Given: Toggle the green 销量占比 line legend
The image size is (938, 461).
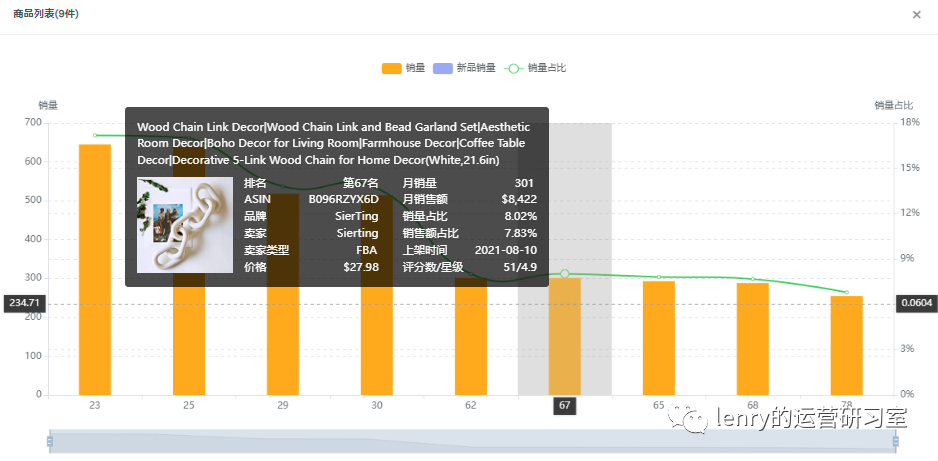Looking at the screenshot, I should tap(514, 68).
